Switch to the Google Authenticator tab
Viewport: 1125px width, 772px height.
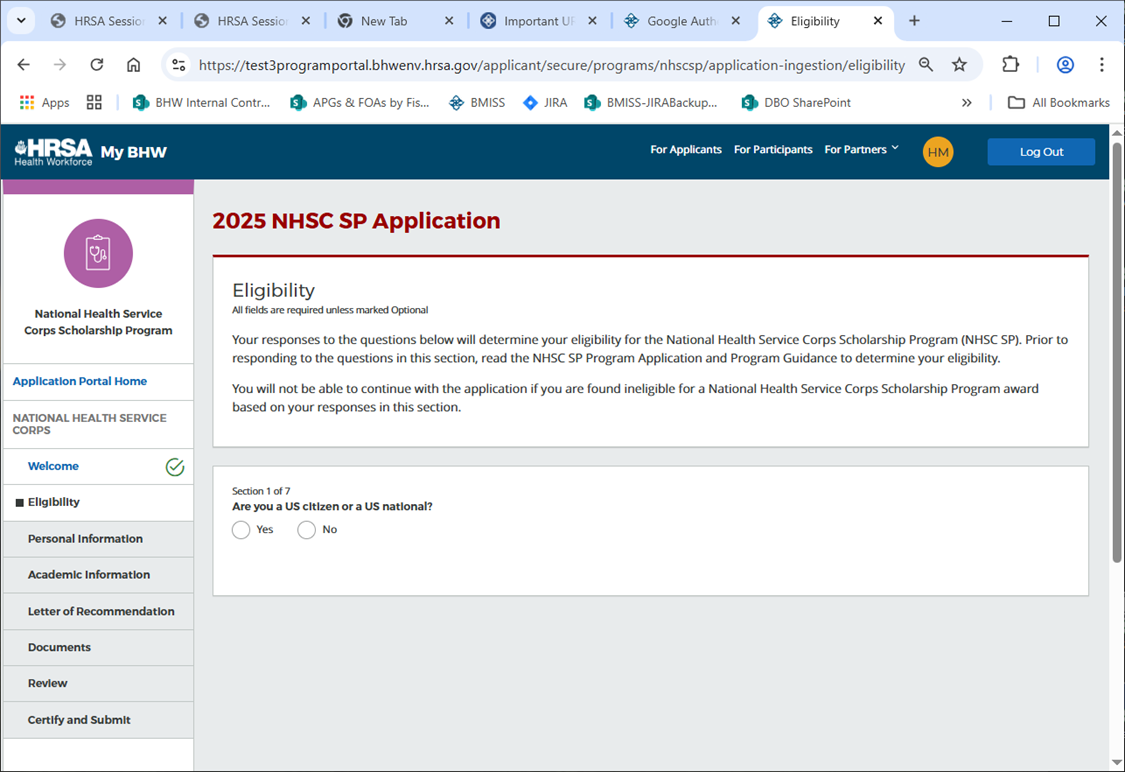point(682,21)
